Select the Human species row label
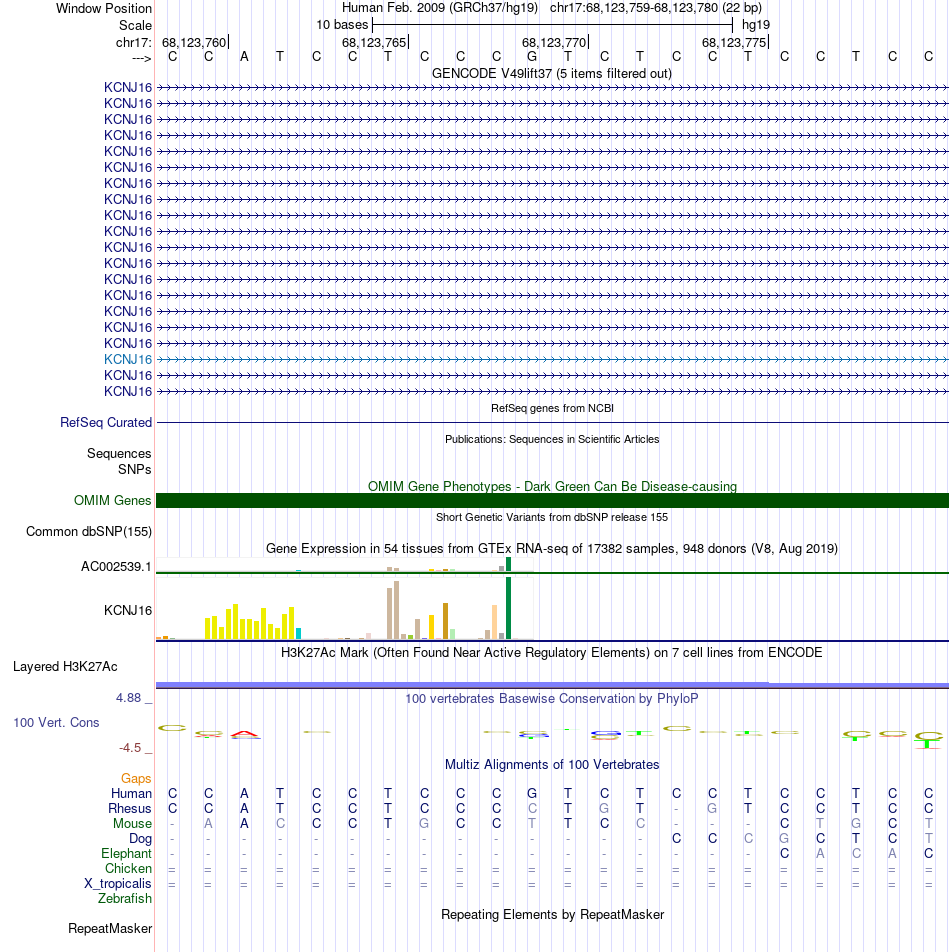 tap(131, 794)
